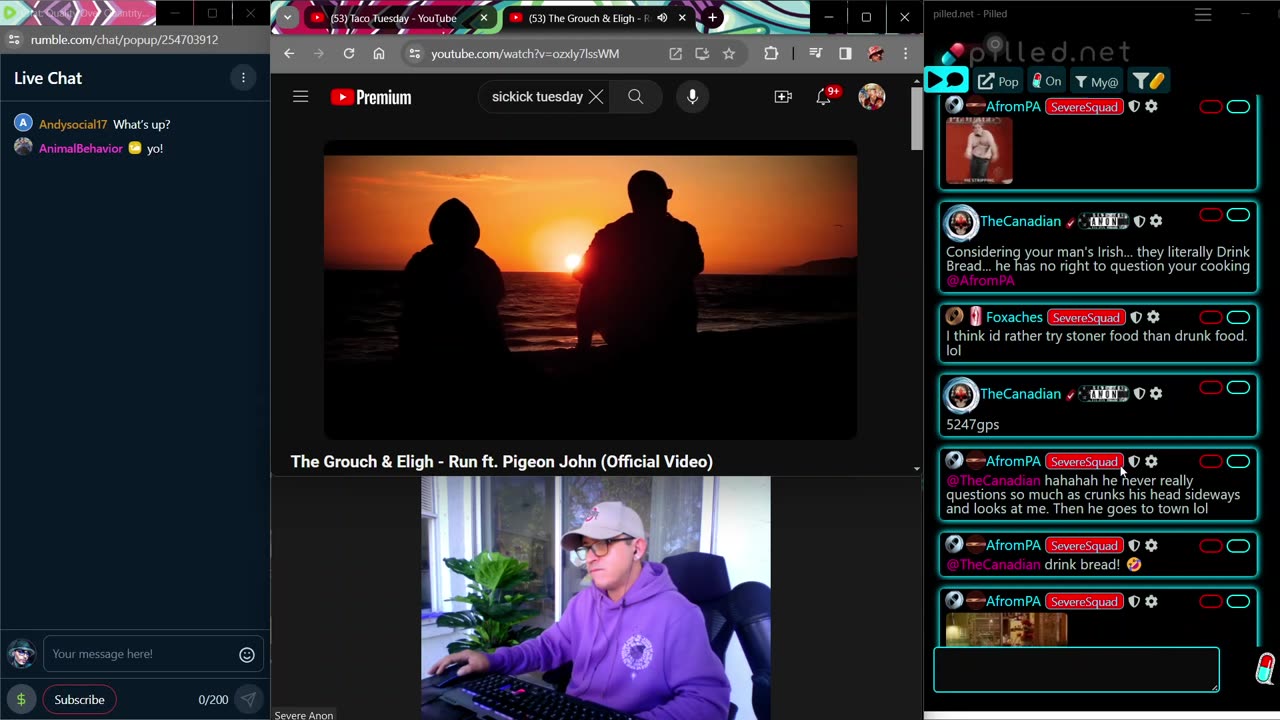Open the YouTube Create video icon
Viewport: 1280px width, 720px height.
pos(783,97)
